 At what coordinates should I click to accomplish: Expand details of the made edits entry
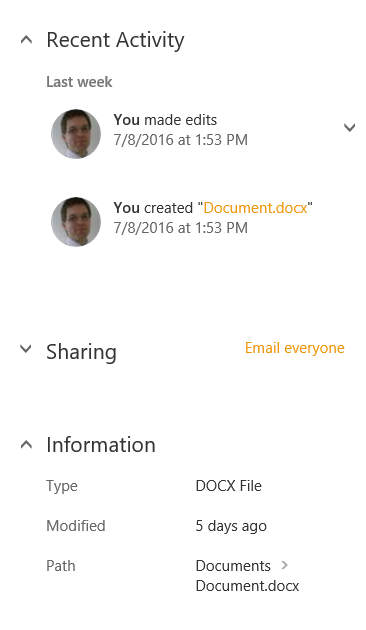(x=350, y=128)
